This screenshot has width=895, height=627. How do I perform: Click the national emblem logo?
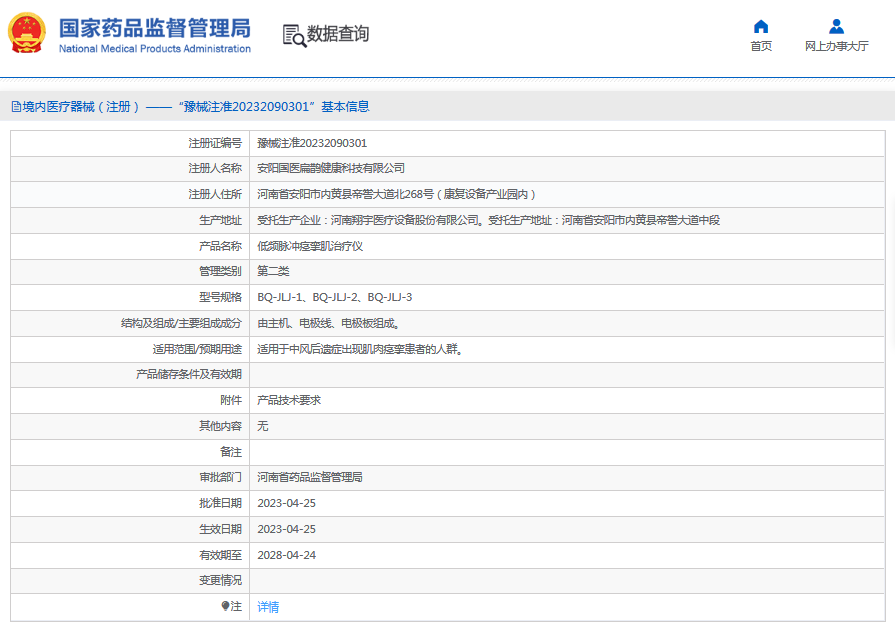point(26,33)
